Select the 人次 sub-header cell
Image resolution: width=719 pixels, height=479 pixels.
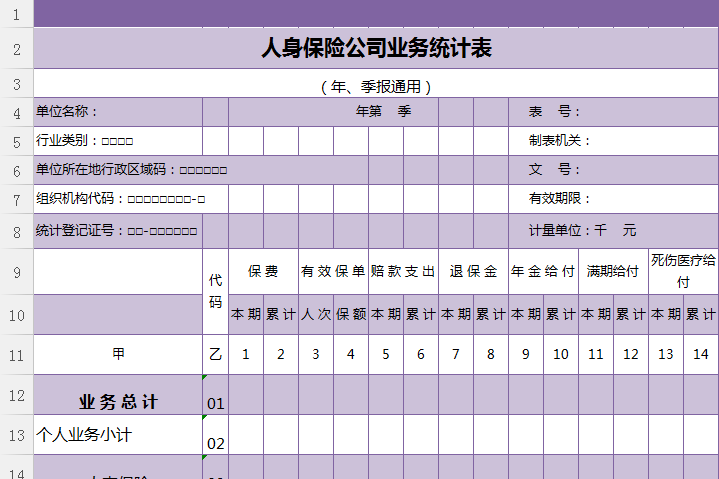coord(316,314)
